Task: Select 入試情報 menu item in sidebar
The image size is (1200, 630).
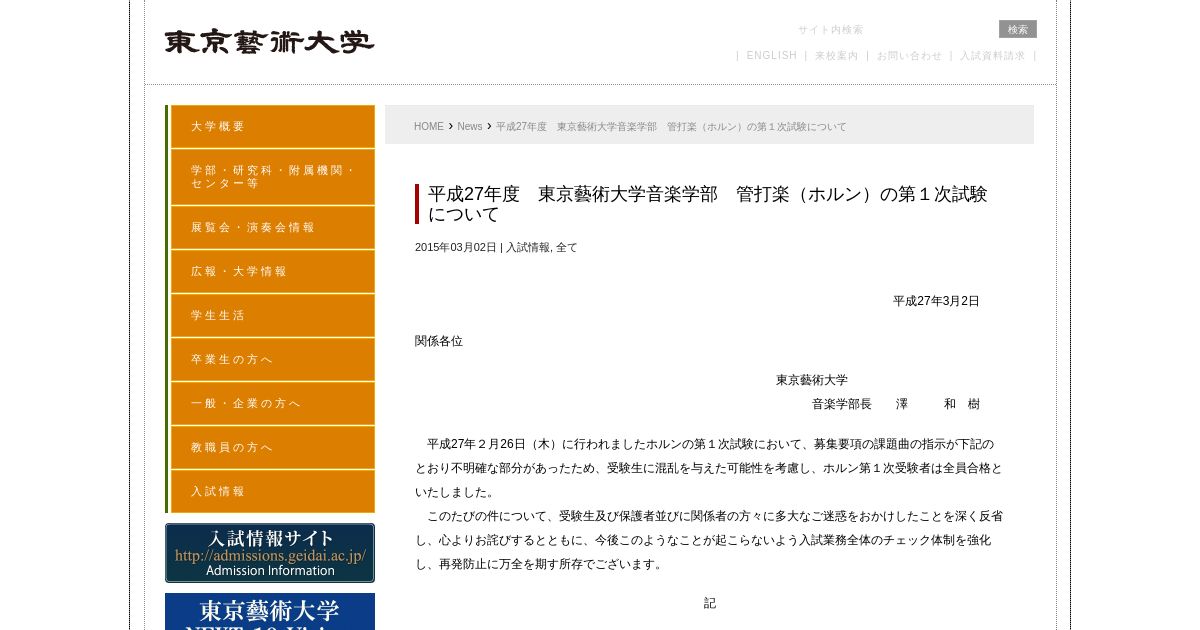Action: 272,492
